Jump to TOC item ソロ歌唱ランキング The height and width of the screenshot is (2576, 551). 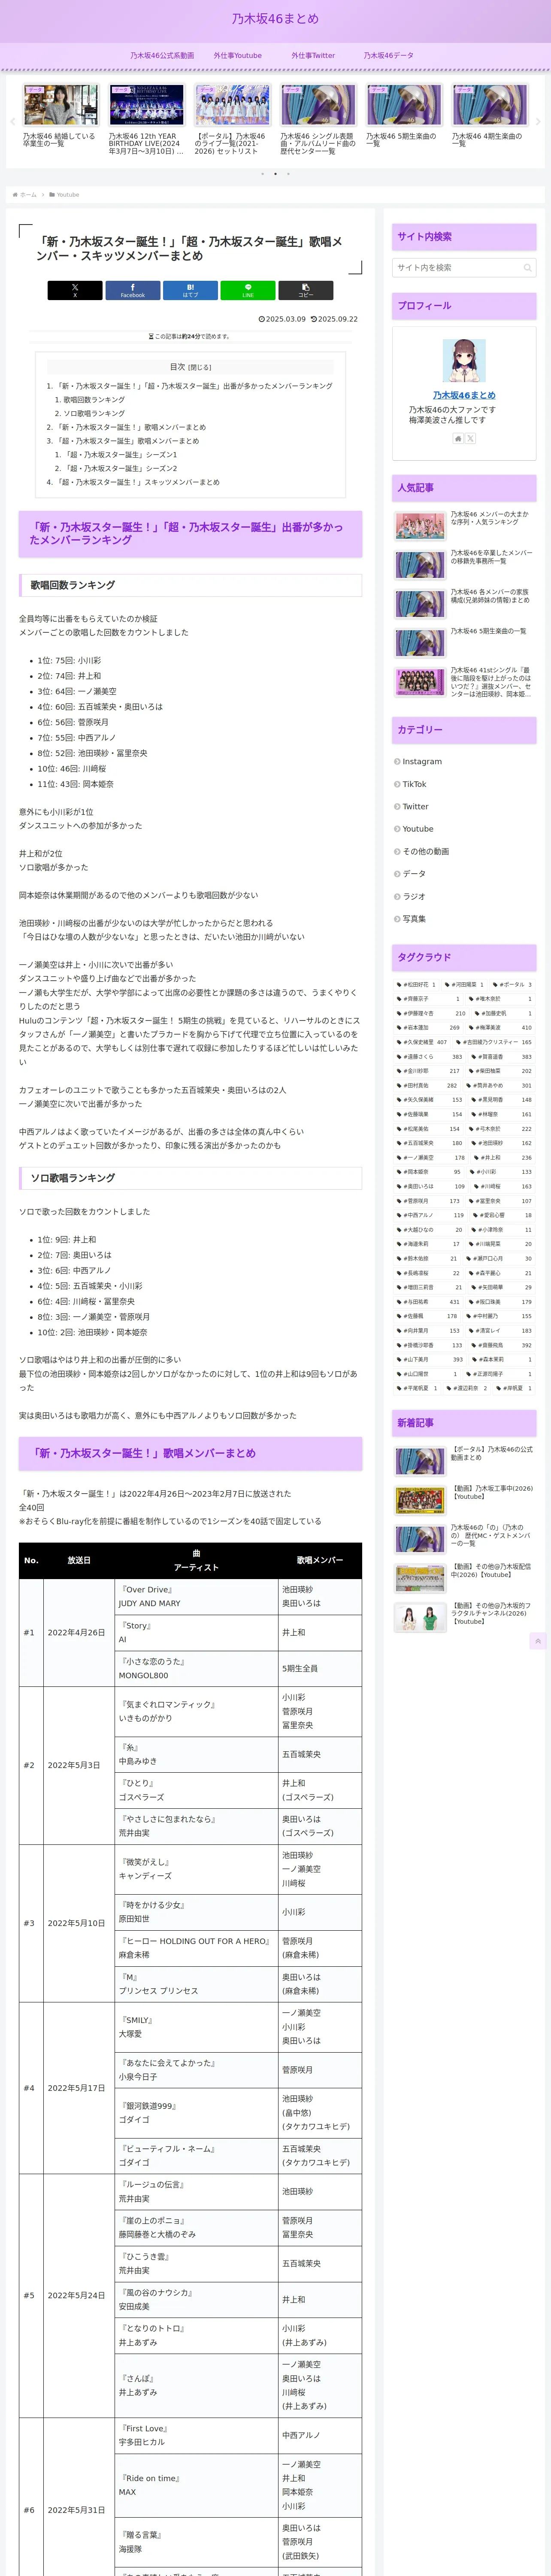click(94, 413)
